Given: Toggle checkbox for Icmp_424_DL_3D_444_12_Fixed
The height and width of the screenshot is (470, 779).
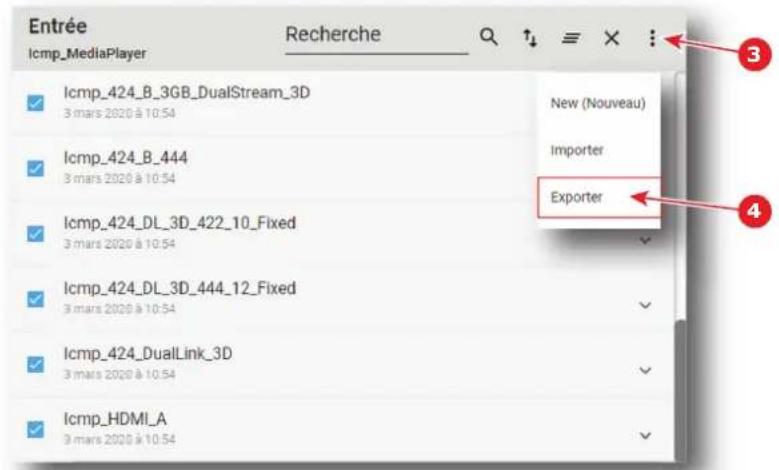Looking at the screenshot, I should (x=35, y=299).
